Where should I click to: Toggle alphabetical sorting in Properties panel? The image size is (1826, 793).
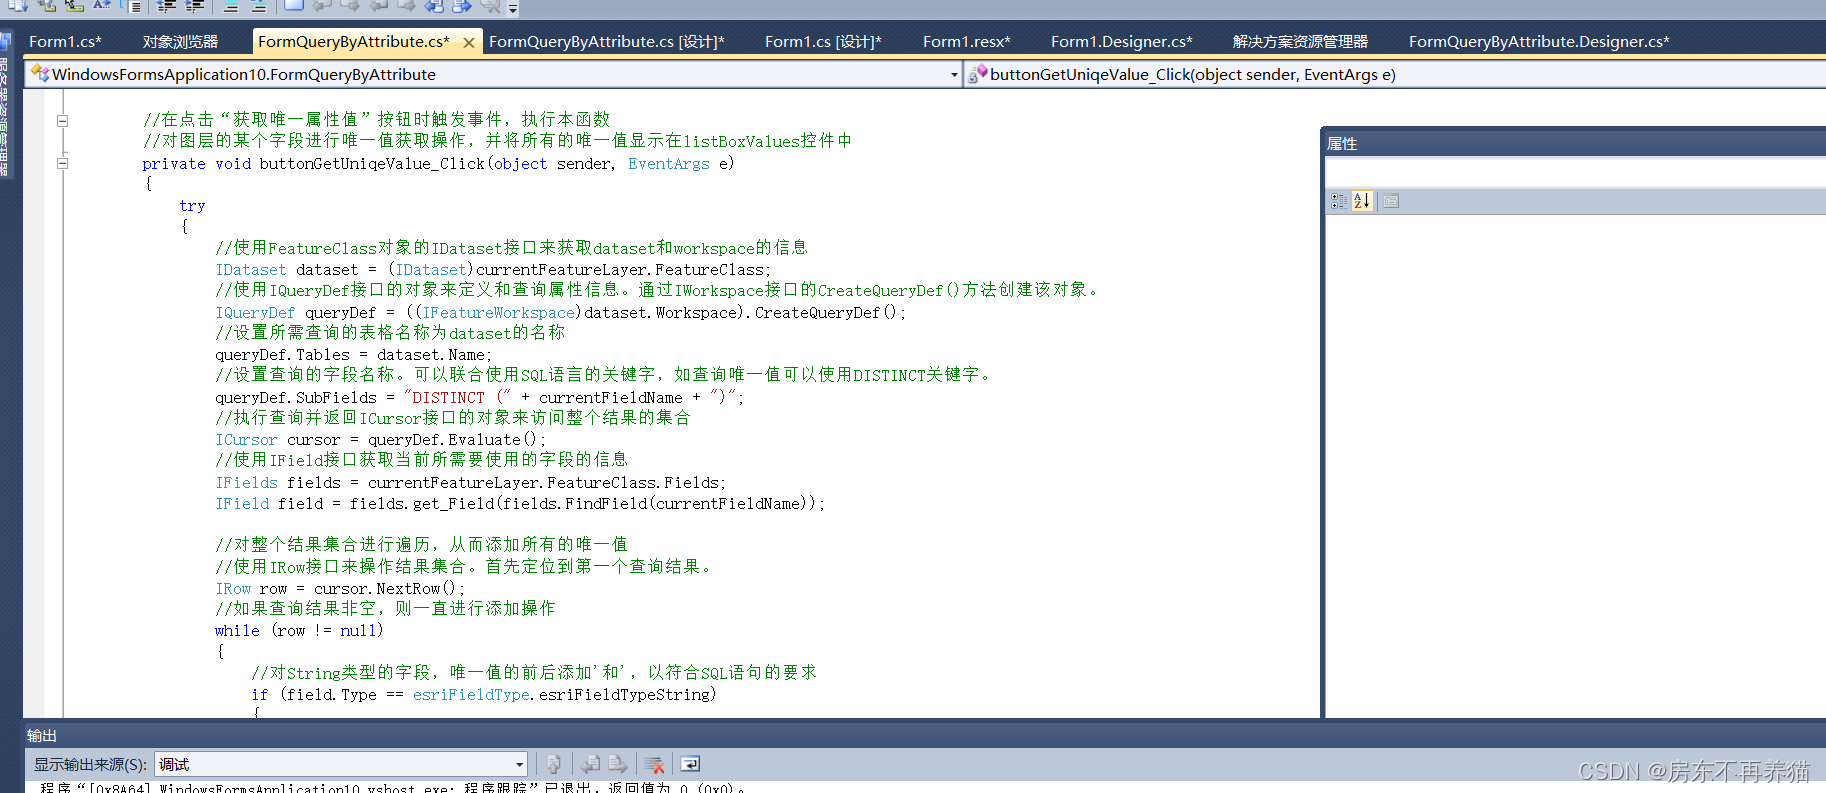[x=1362, y=201]
